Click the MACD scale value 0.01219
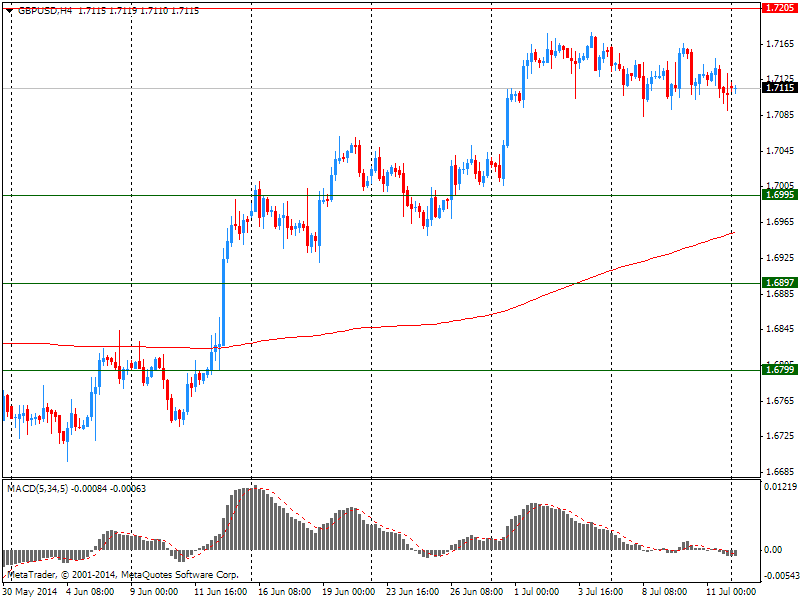Image resolution: width=800 pixels, height=600 pixels. [781, 487]
